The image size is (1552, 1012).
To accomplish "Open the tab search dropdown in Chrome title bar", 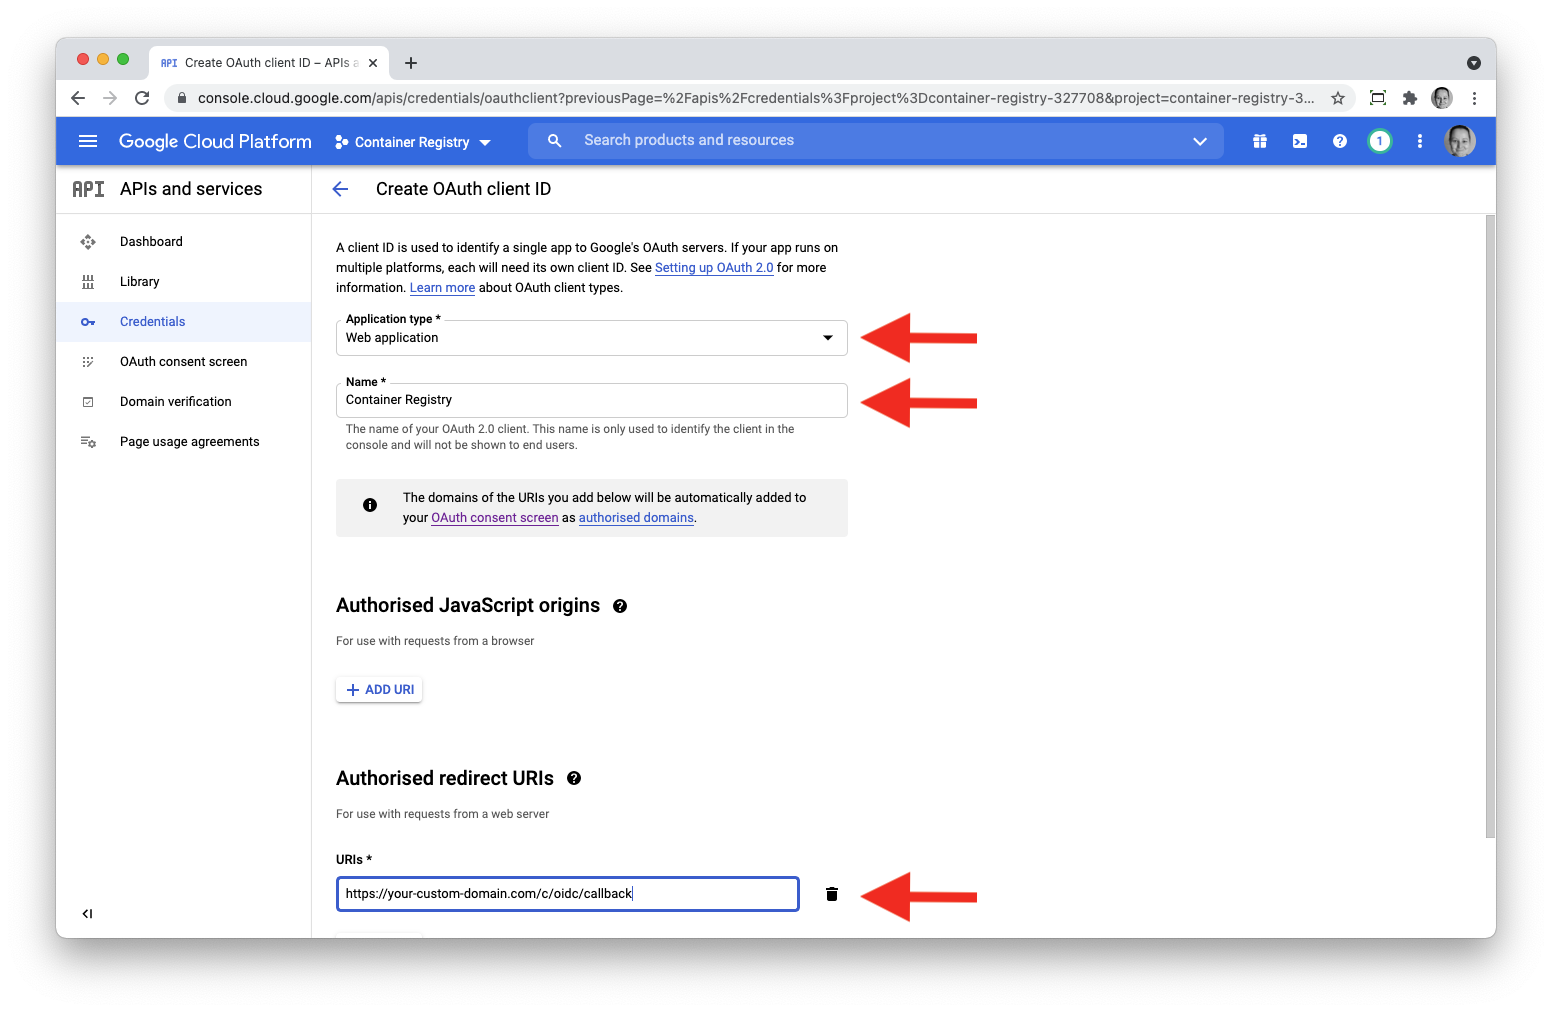I will pos(1474,63).
